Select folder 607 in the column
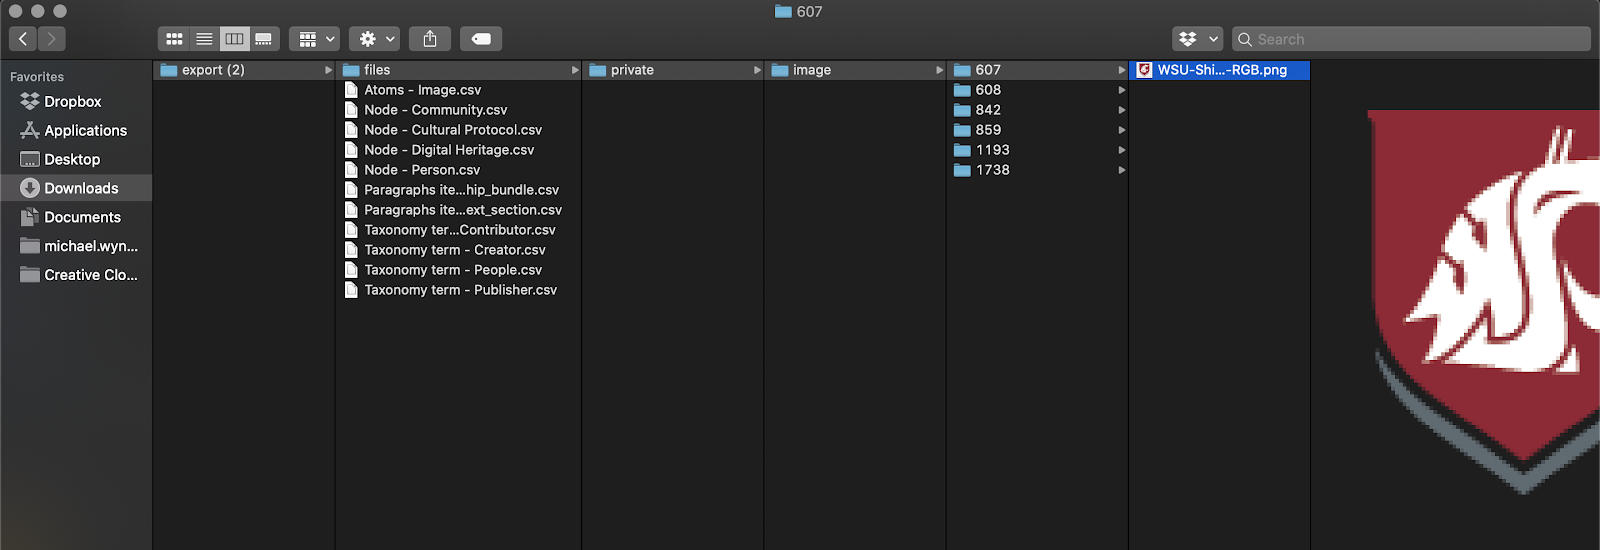Image resolution: width=1600 pixels, height=550 pixels. 1038,70
